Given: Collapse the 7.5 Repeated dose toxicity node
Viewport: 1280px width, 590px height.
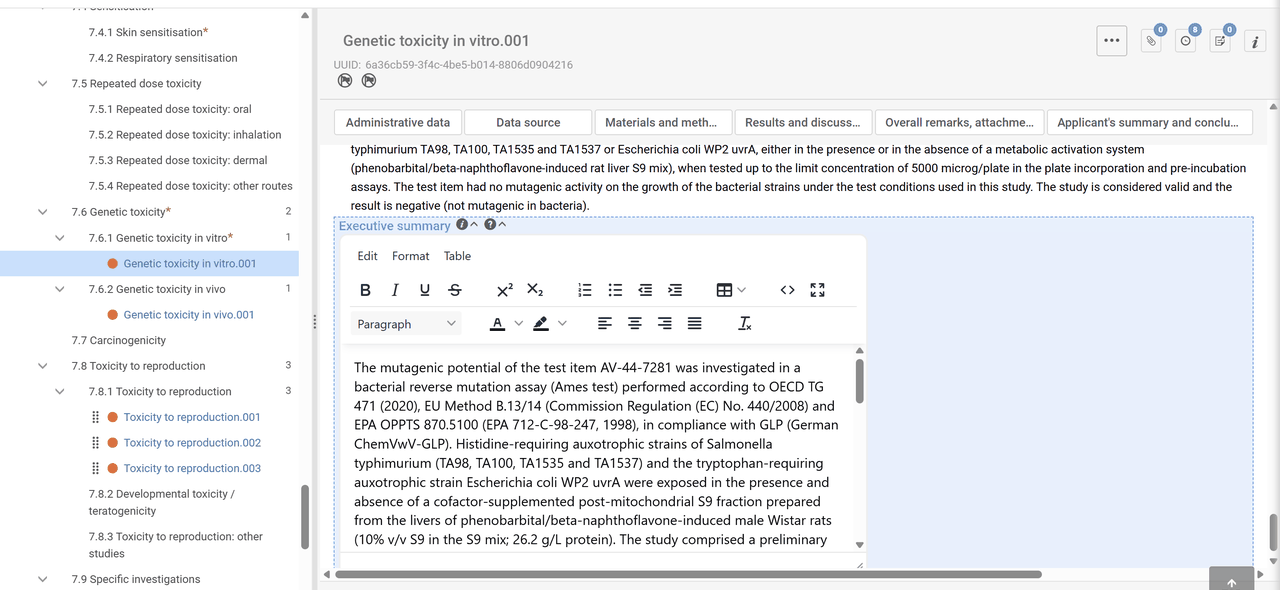Looking at the screenshot, I should pos(42,84).
